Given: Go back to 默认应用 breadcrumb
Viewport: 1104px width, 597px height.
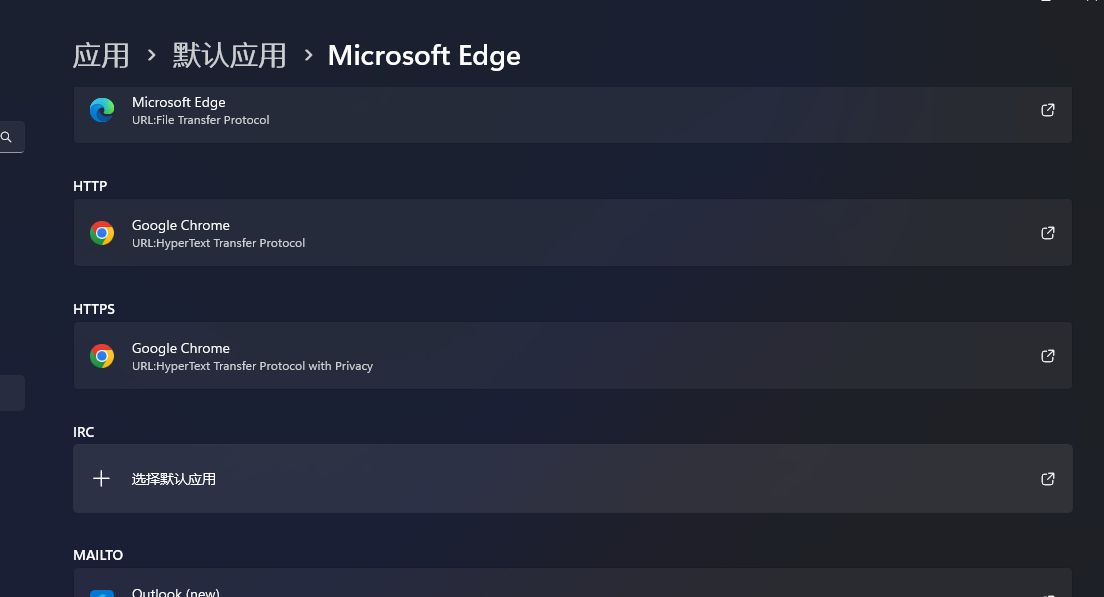Looking at the screenshot, I should pyautogui.click(x=229, y=55).
